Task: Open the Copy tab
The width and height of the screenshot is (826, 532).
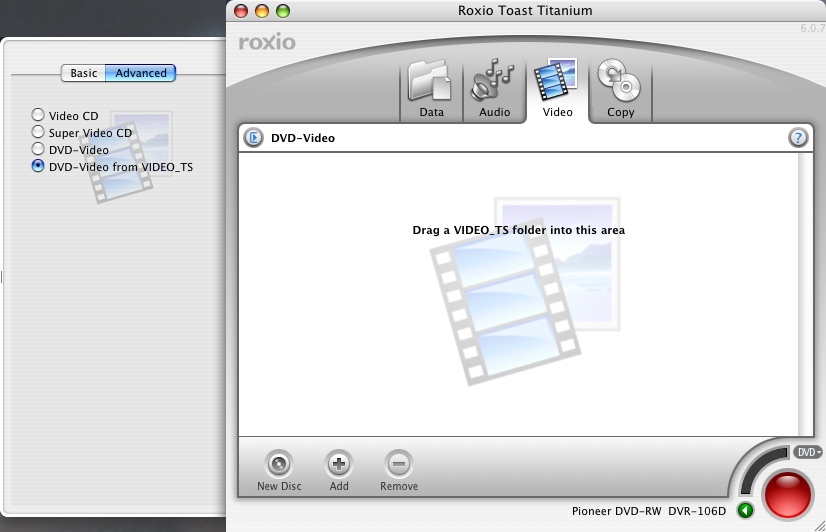Action: pos(620,90)
